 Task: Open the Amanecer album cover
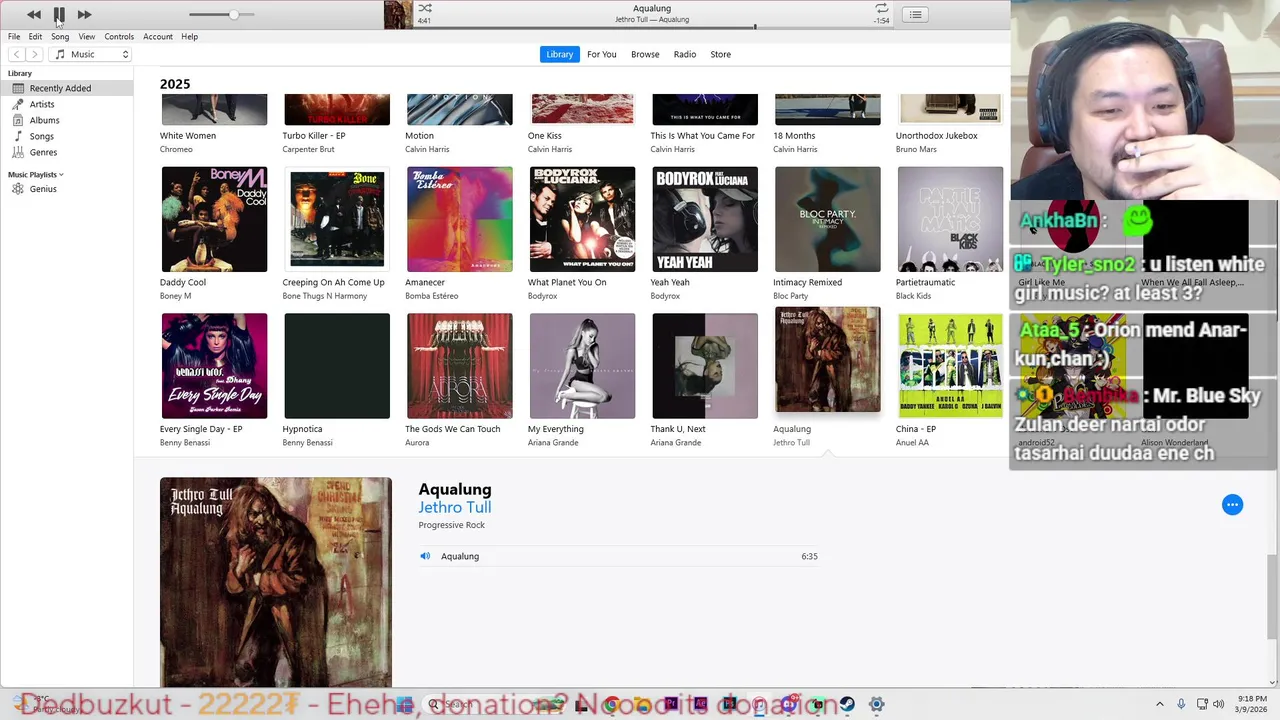460,219
